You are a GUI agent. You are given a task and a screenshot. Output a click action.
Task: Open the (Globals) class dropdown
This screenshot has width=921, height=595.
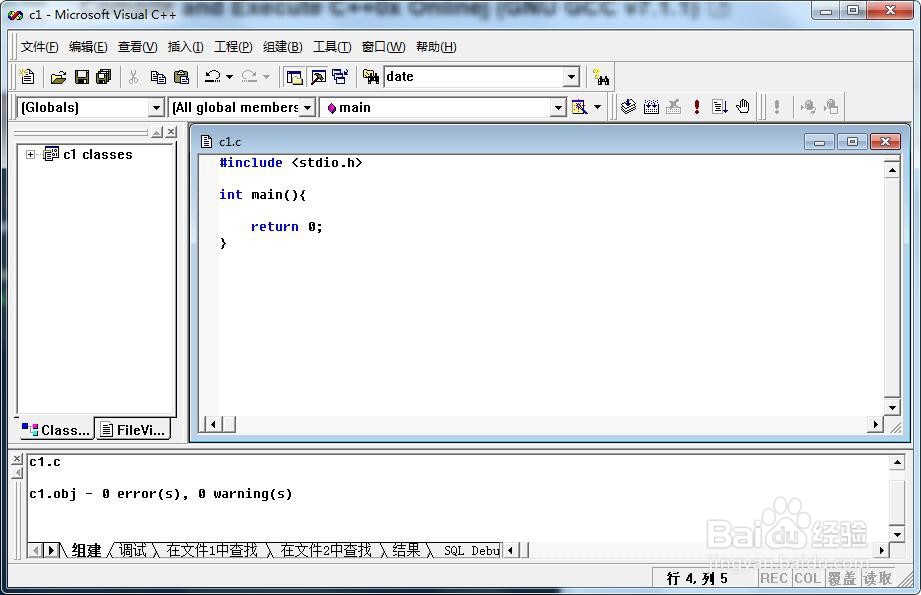tap(156, 107)
